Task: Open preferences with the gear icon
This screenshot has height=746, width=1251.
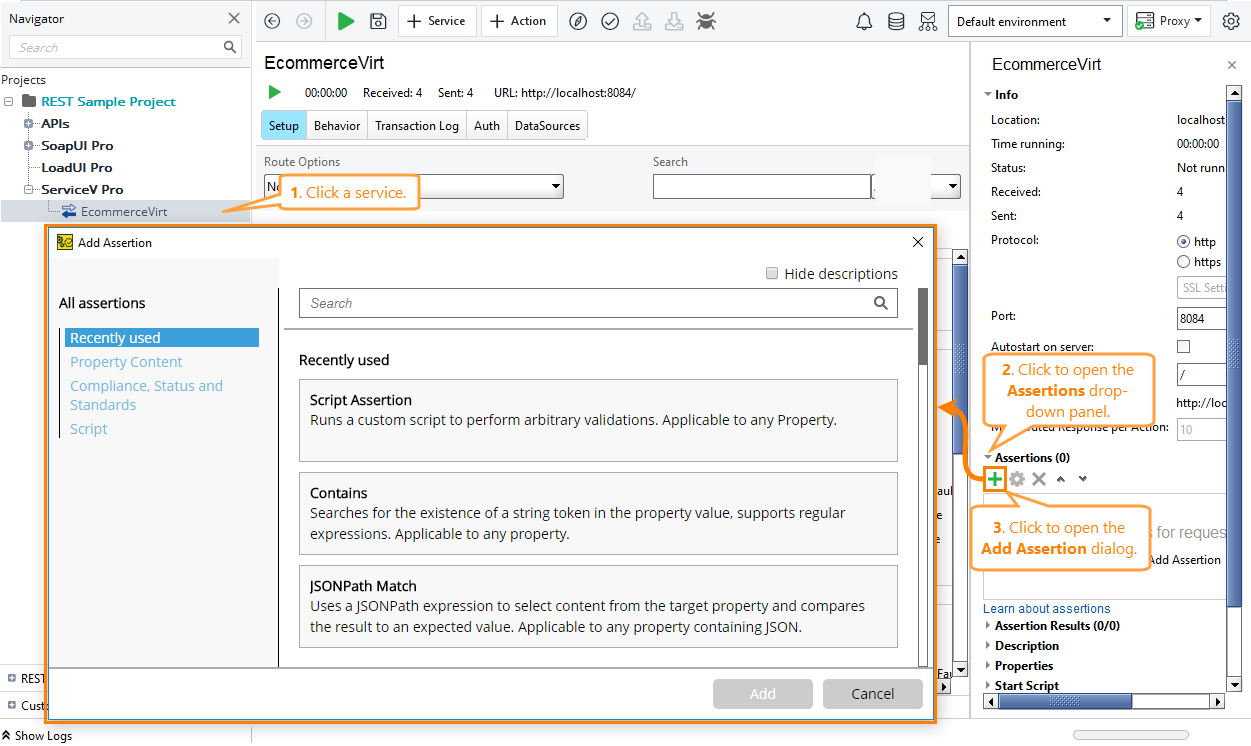Action: point(1231,21)
